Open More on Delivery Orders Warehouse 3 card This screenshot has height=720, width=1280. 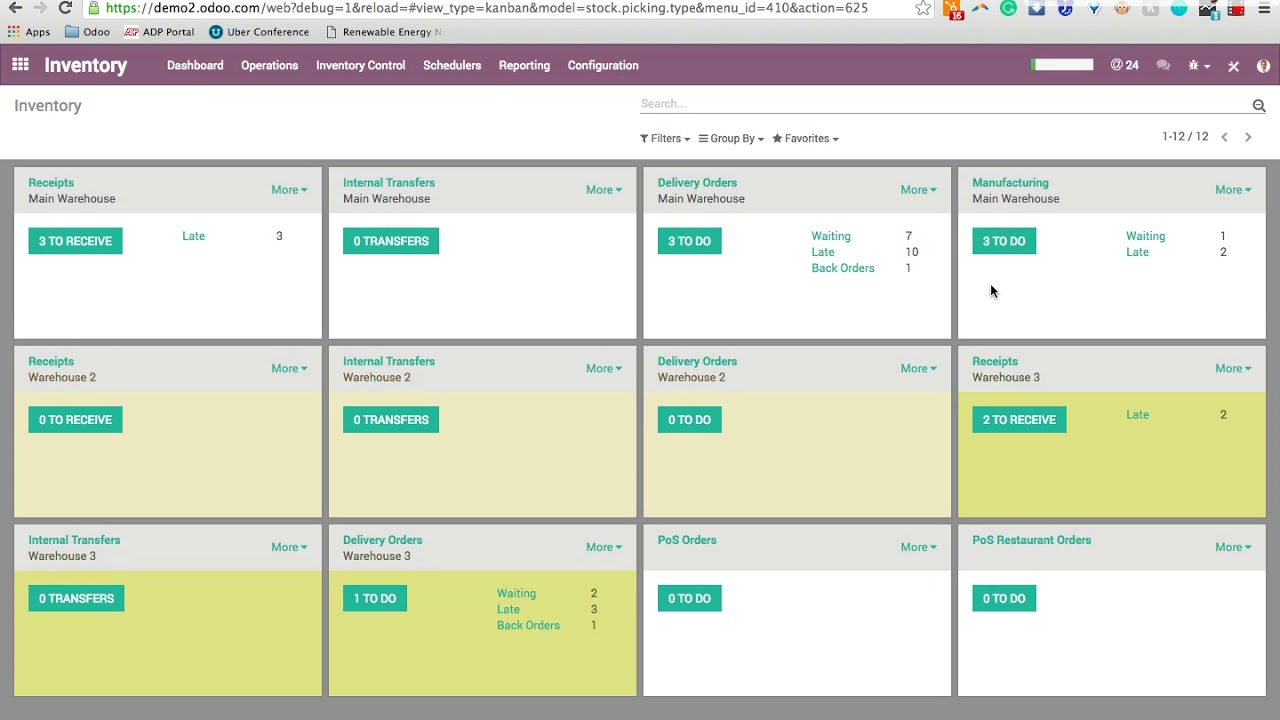tap(604, 547)
